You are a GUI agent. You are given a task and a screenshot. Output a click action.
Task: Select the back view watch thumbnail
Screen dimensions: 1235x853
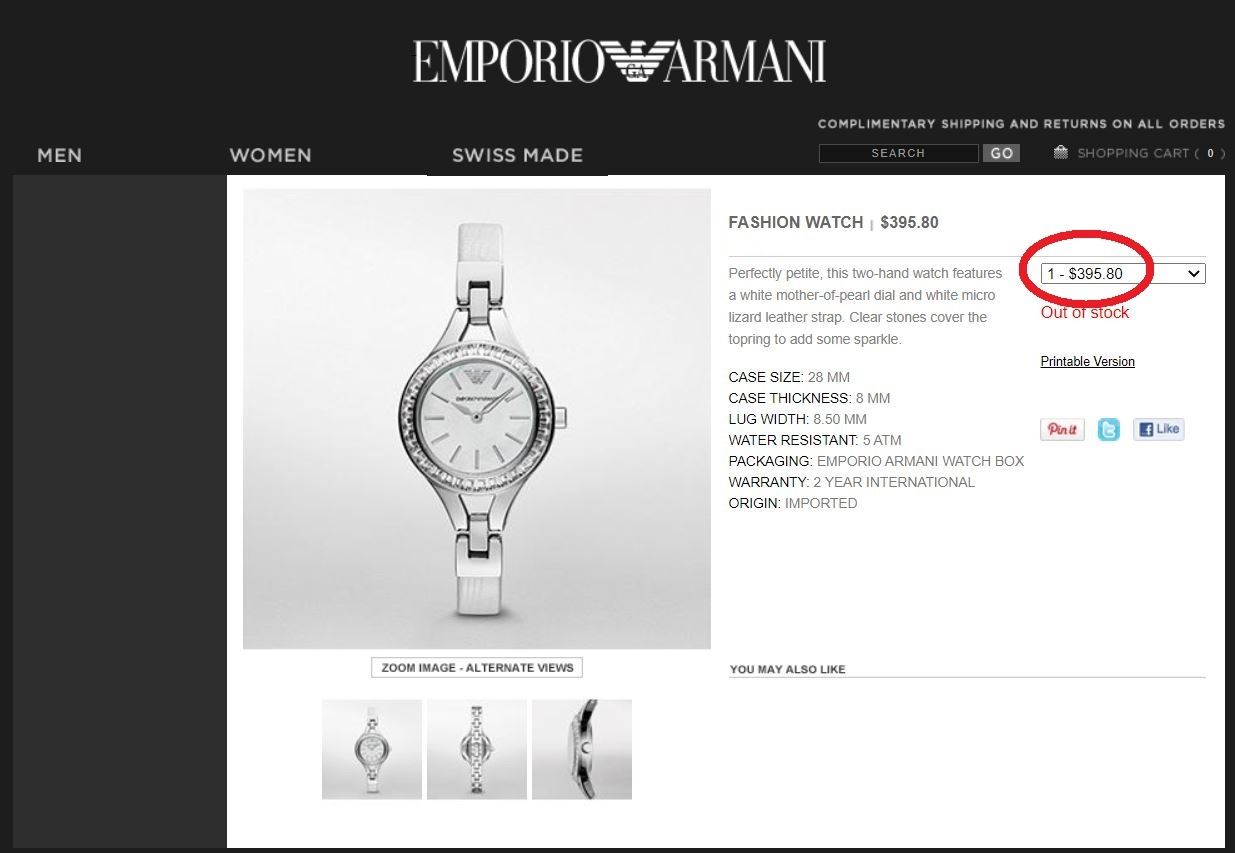(x=477, y=749)
